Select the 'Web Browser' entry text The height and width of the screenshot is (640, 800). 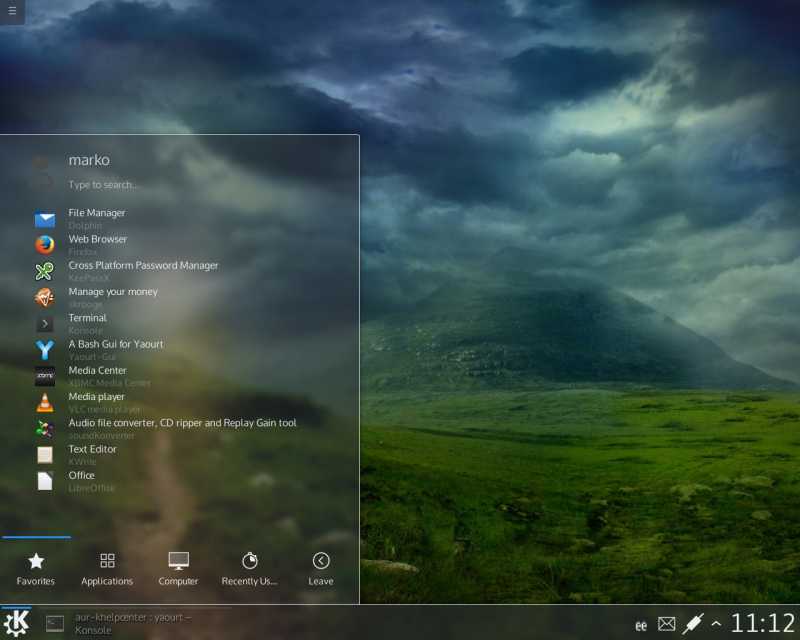pos(97,239)
